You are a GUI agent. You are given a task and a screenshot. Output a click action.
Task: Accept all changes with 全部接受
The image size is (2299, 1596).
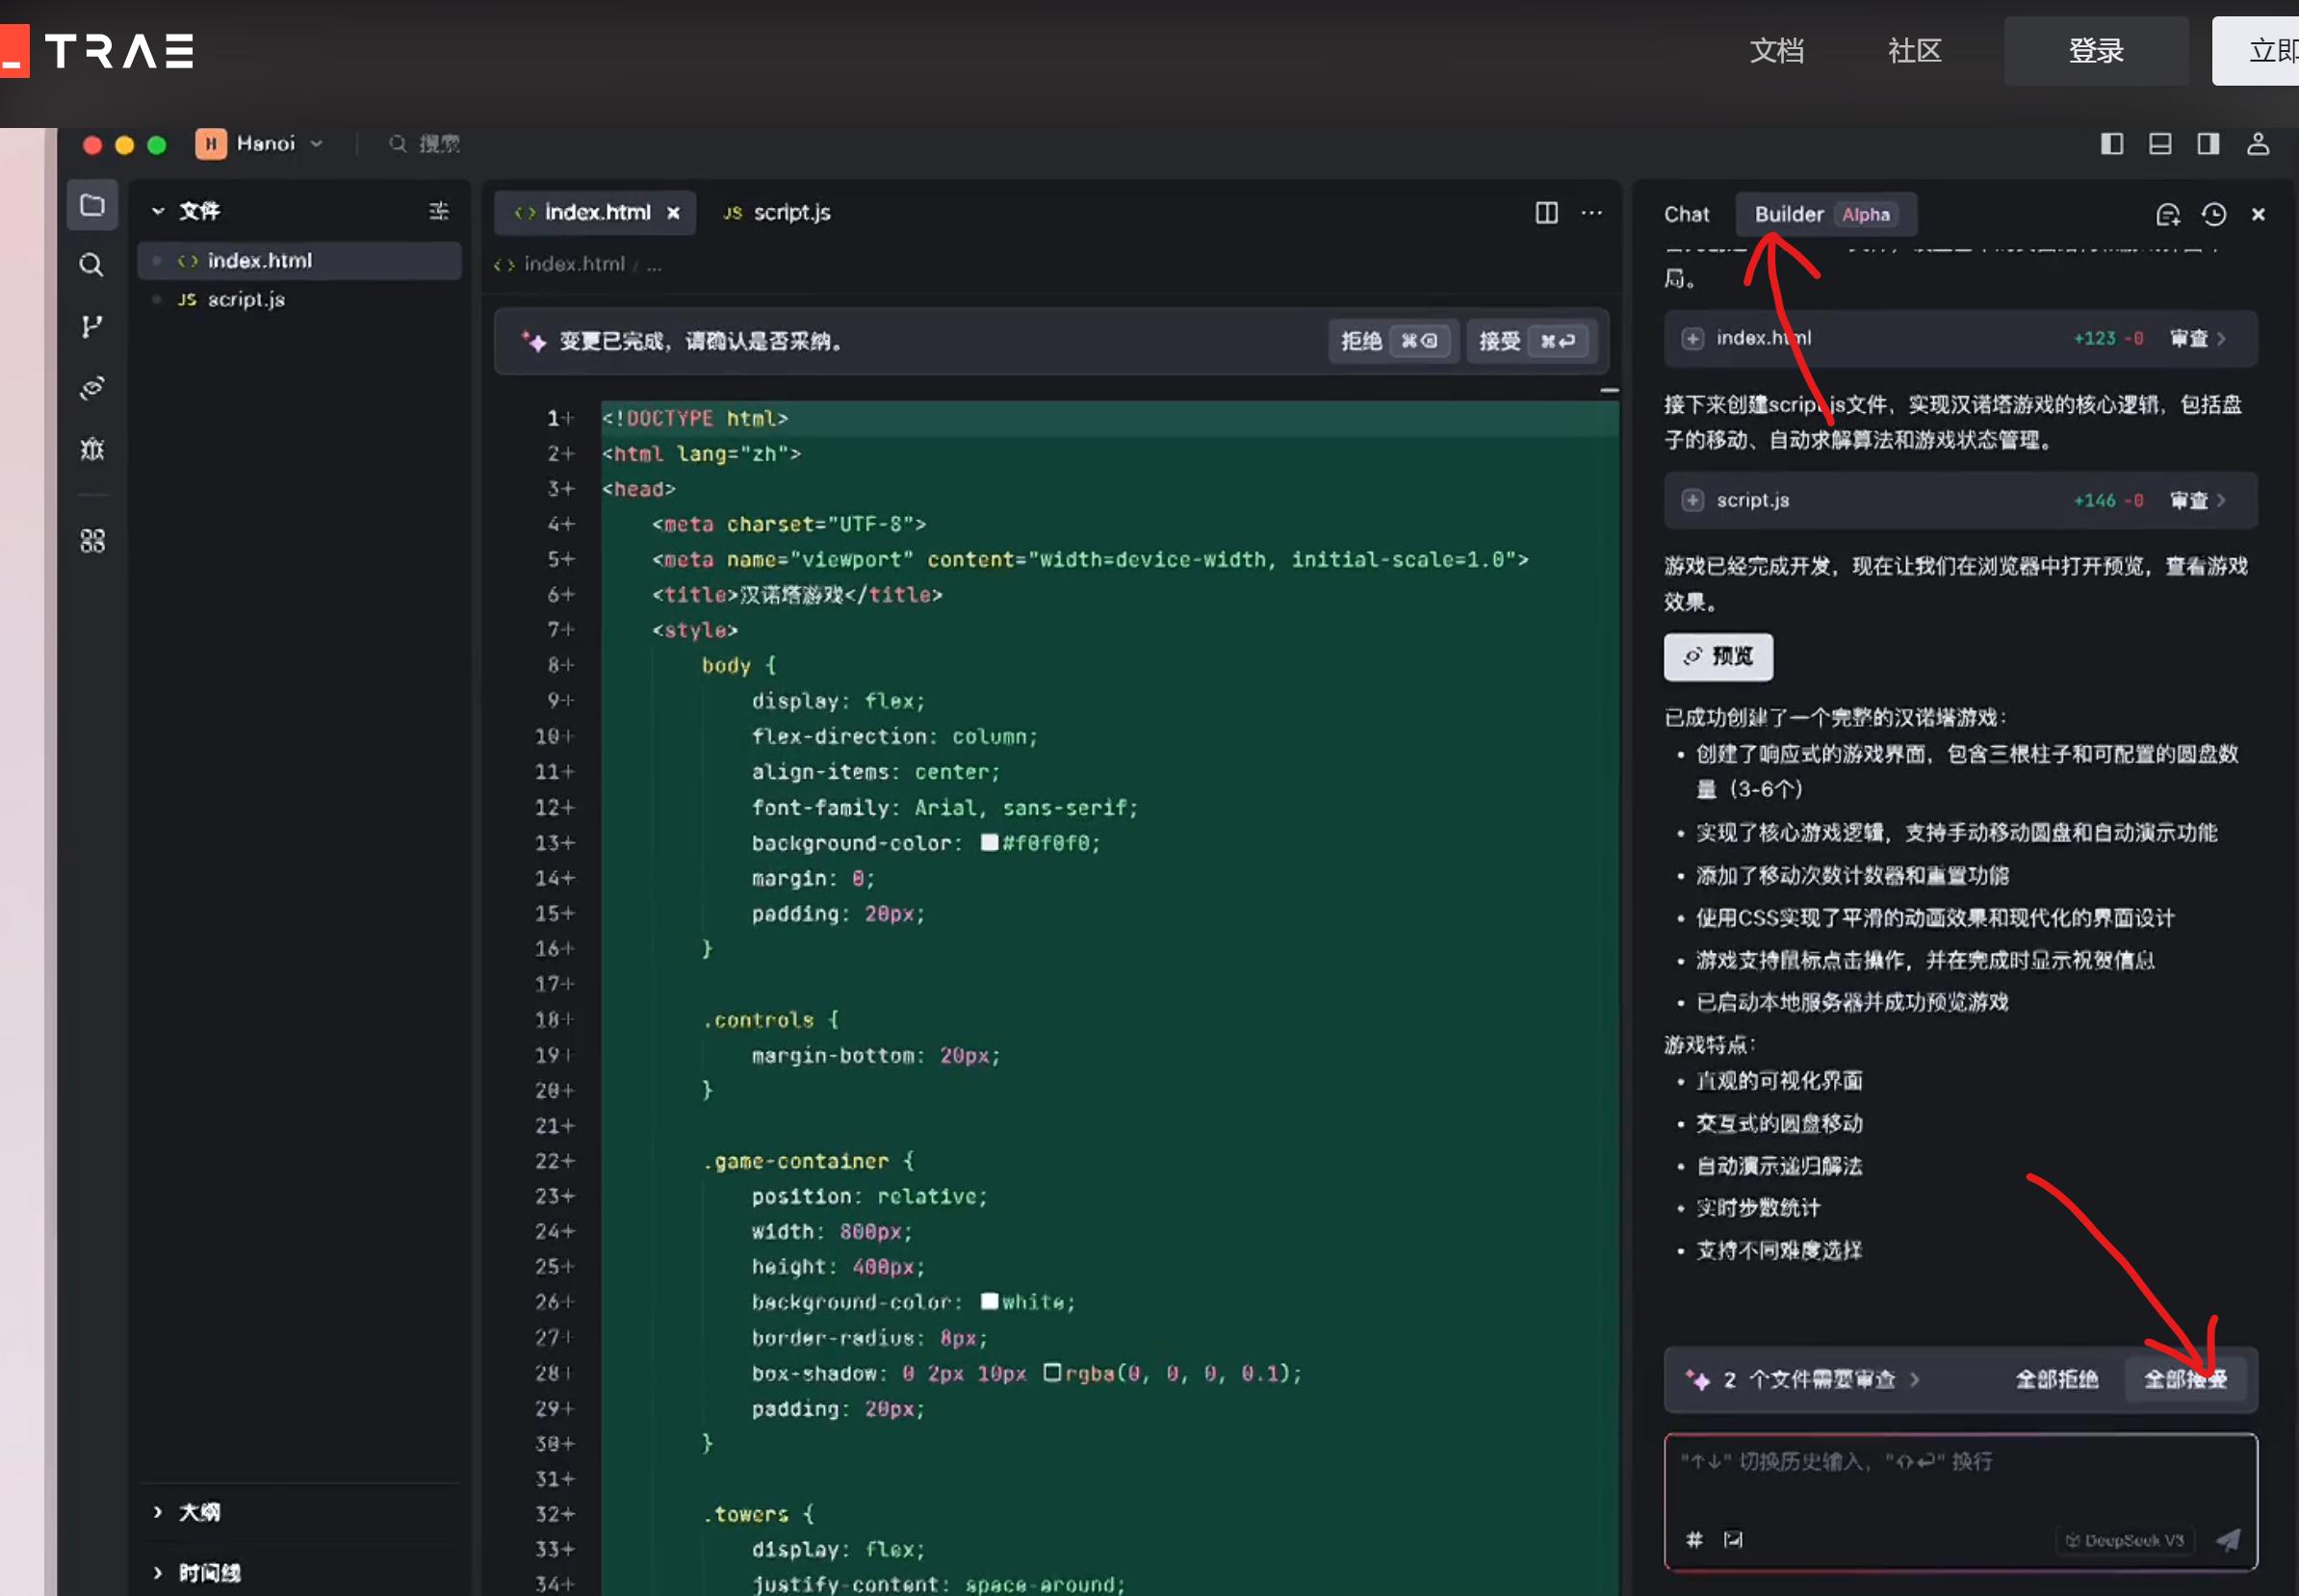[2186, 1378]
